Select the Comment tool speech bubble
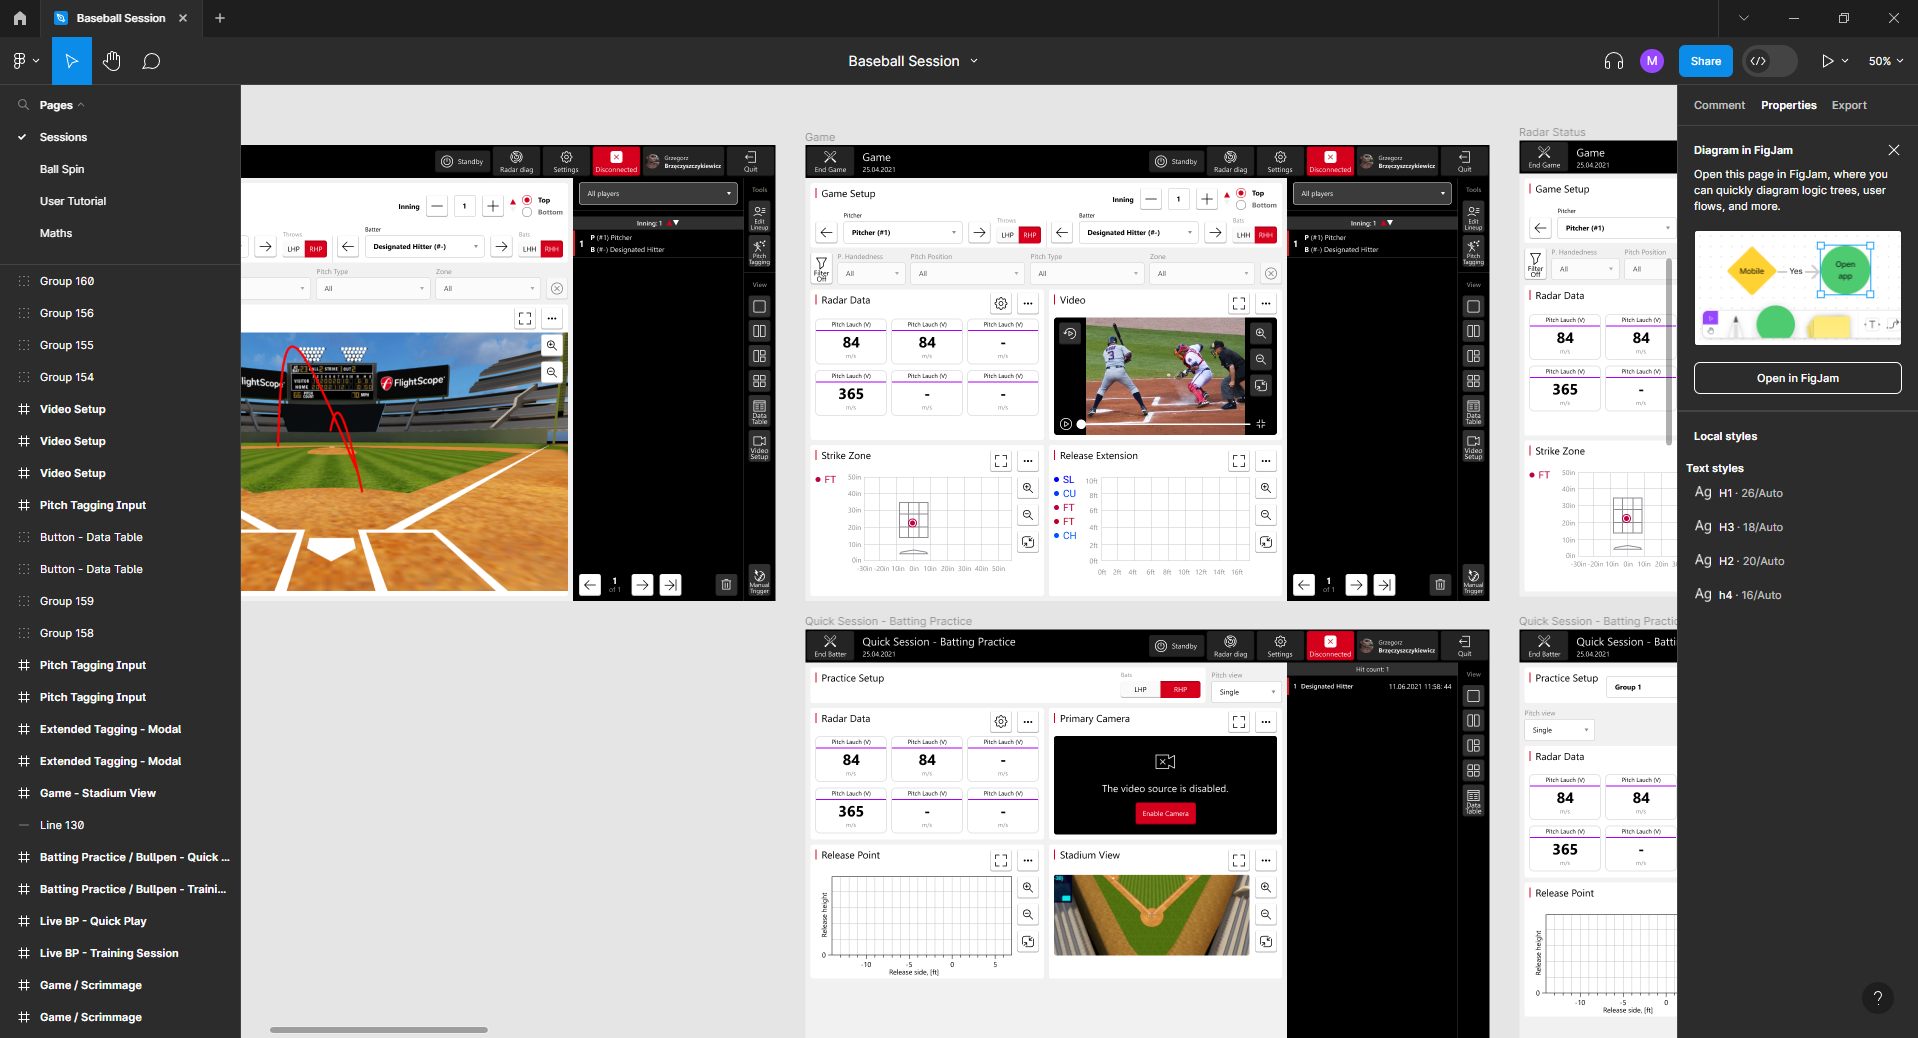Viewport: 1918px width, 1038px height. (151, 61)
